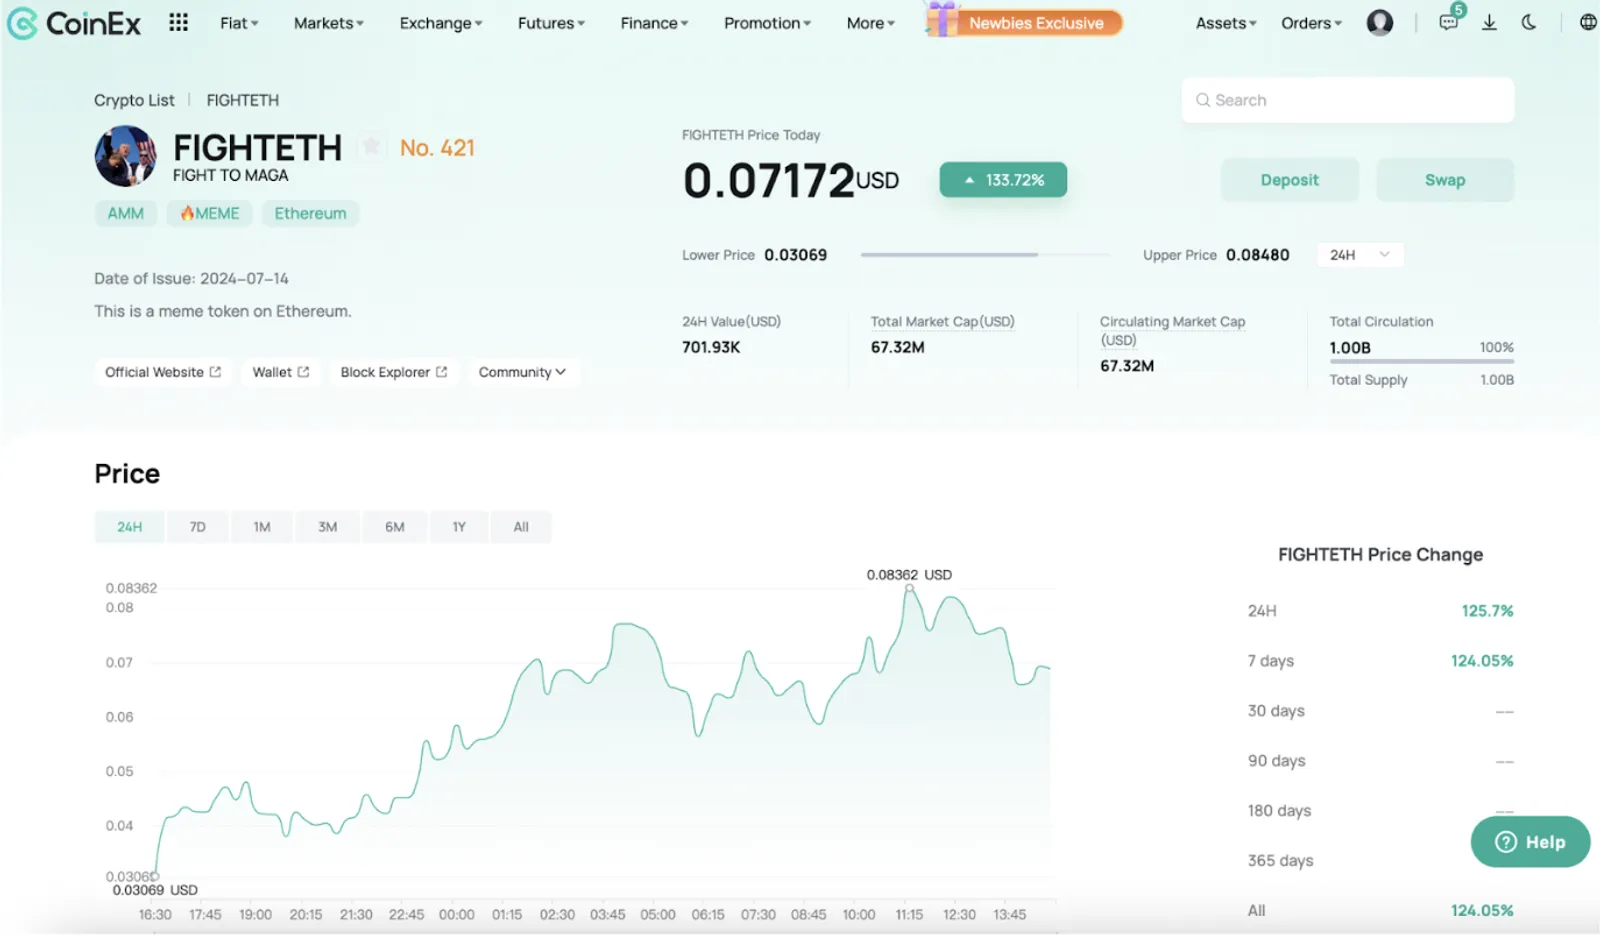Open the 24H price range dropdown
The height and width of the screenshot is (941, 1600).
1360,255
